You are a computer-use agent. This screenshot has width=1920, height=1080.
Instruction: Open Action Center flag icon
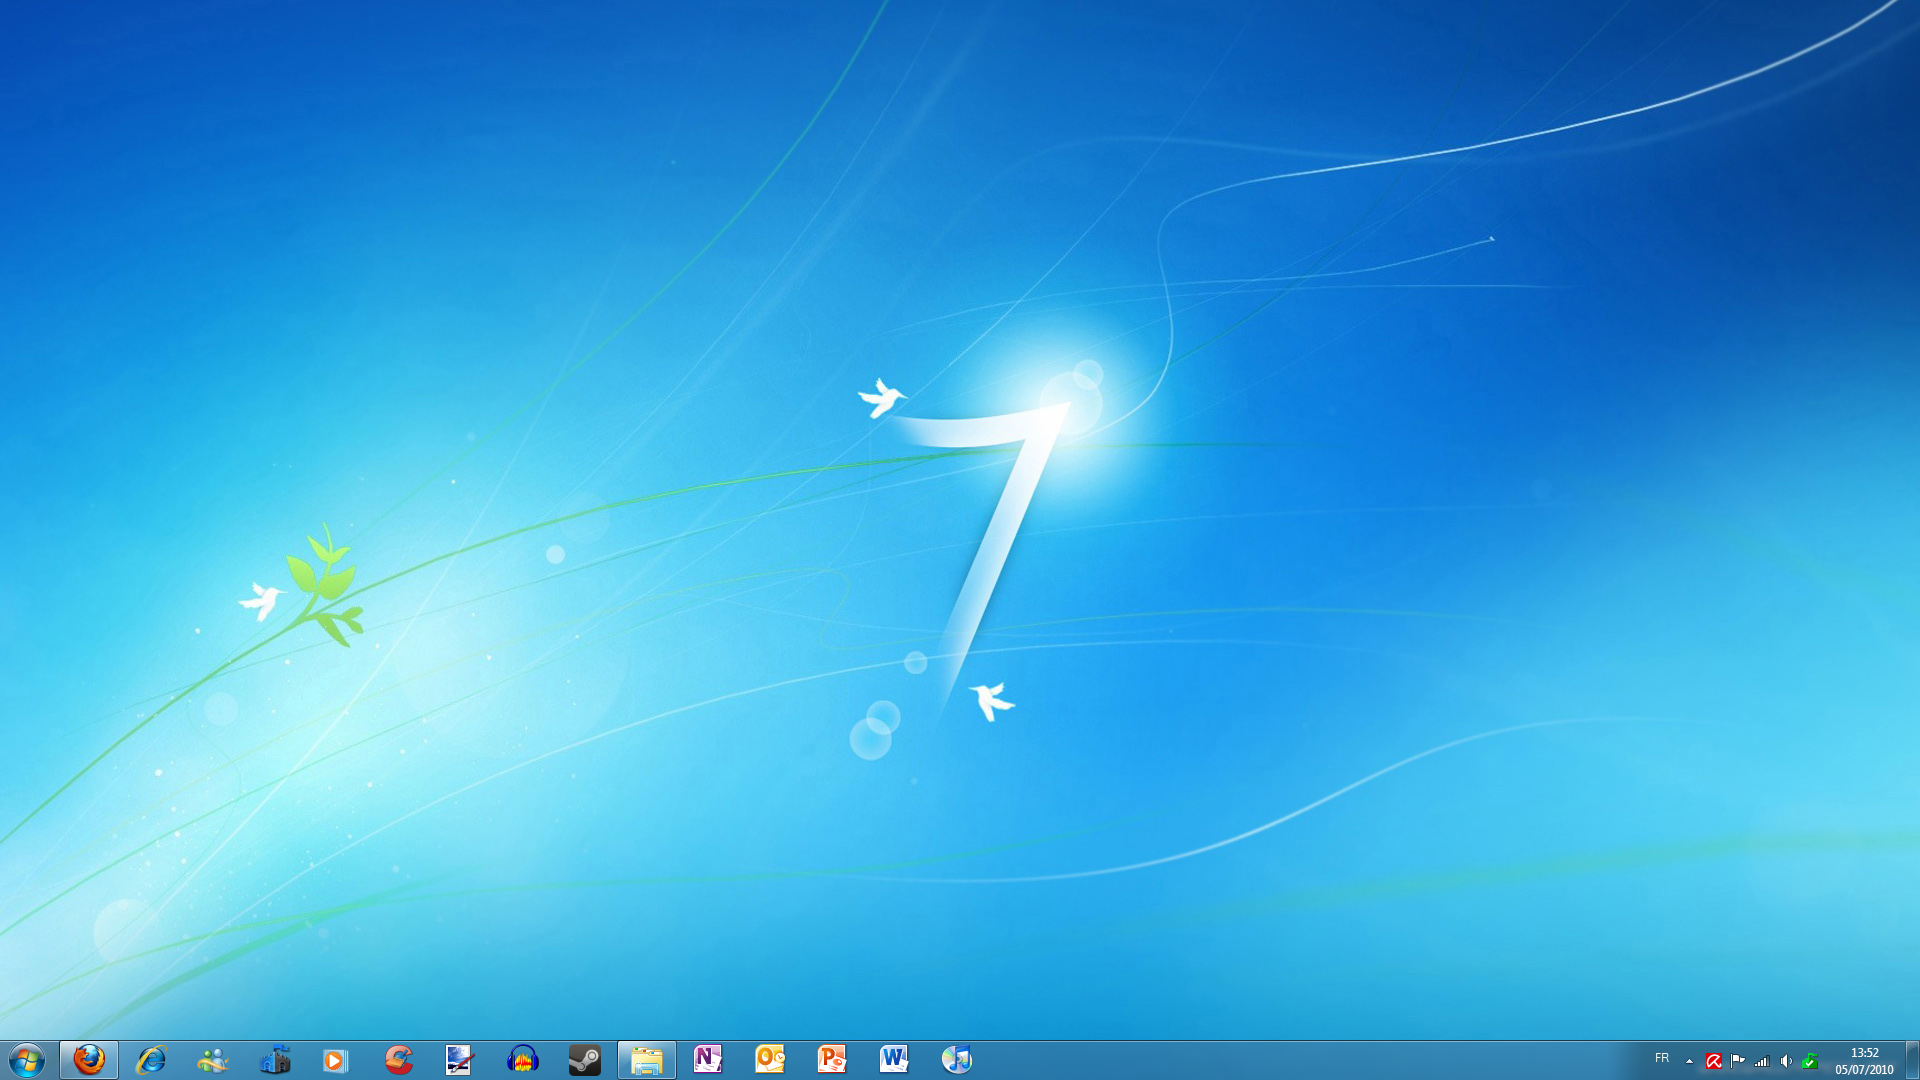click(1738, 1061)
